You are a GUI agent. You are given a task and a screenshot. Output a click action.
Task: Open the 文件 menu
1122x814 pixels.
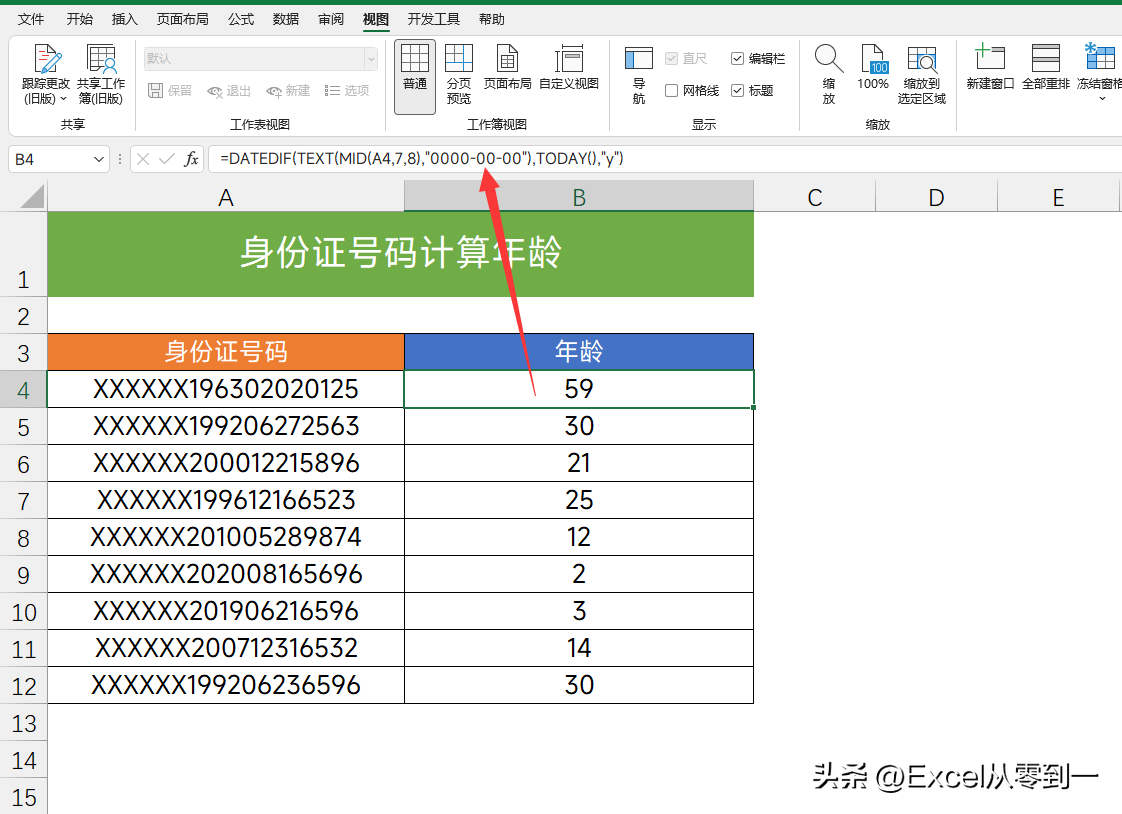[31, 19]
